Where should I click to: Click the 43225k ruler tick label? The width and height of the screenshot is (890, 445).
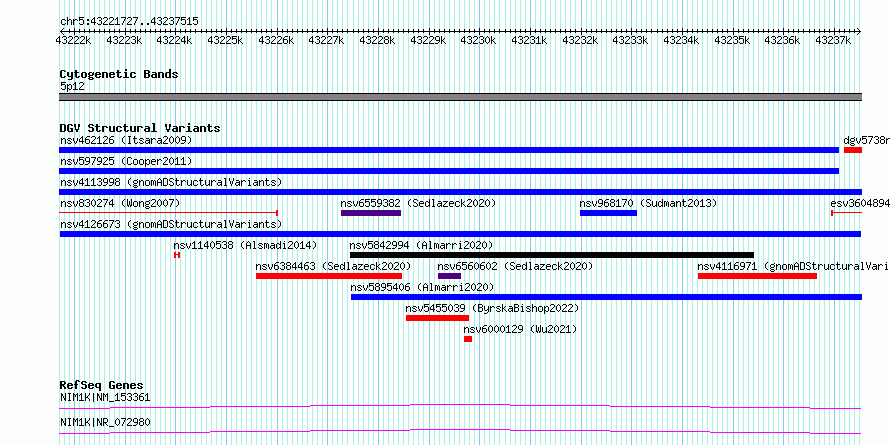226,41
